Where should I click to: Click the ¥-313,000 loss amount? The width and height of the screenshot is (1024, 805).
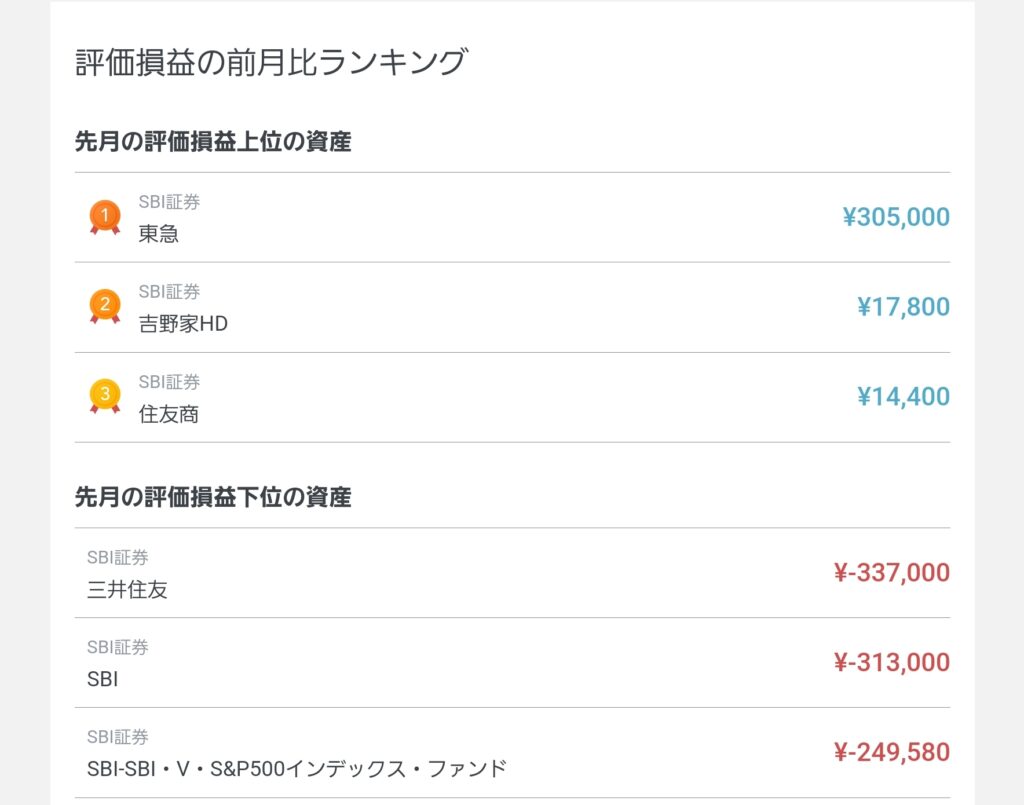coord(891,662)
